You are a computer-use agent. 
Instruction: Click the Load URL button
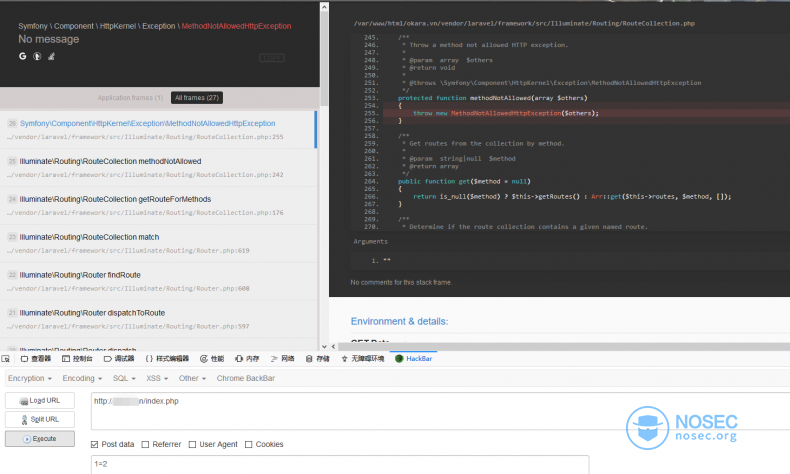click(x=40, y=400)
